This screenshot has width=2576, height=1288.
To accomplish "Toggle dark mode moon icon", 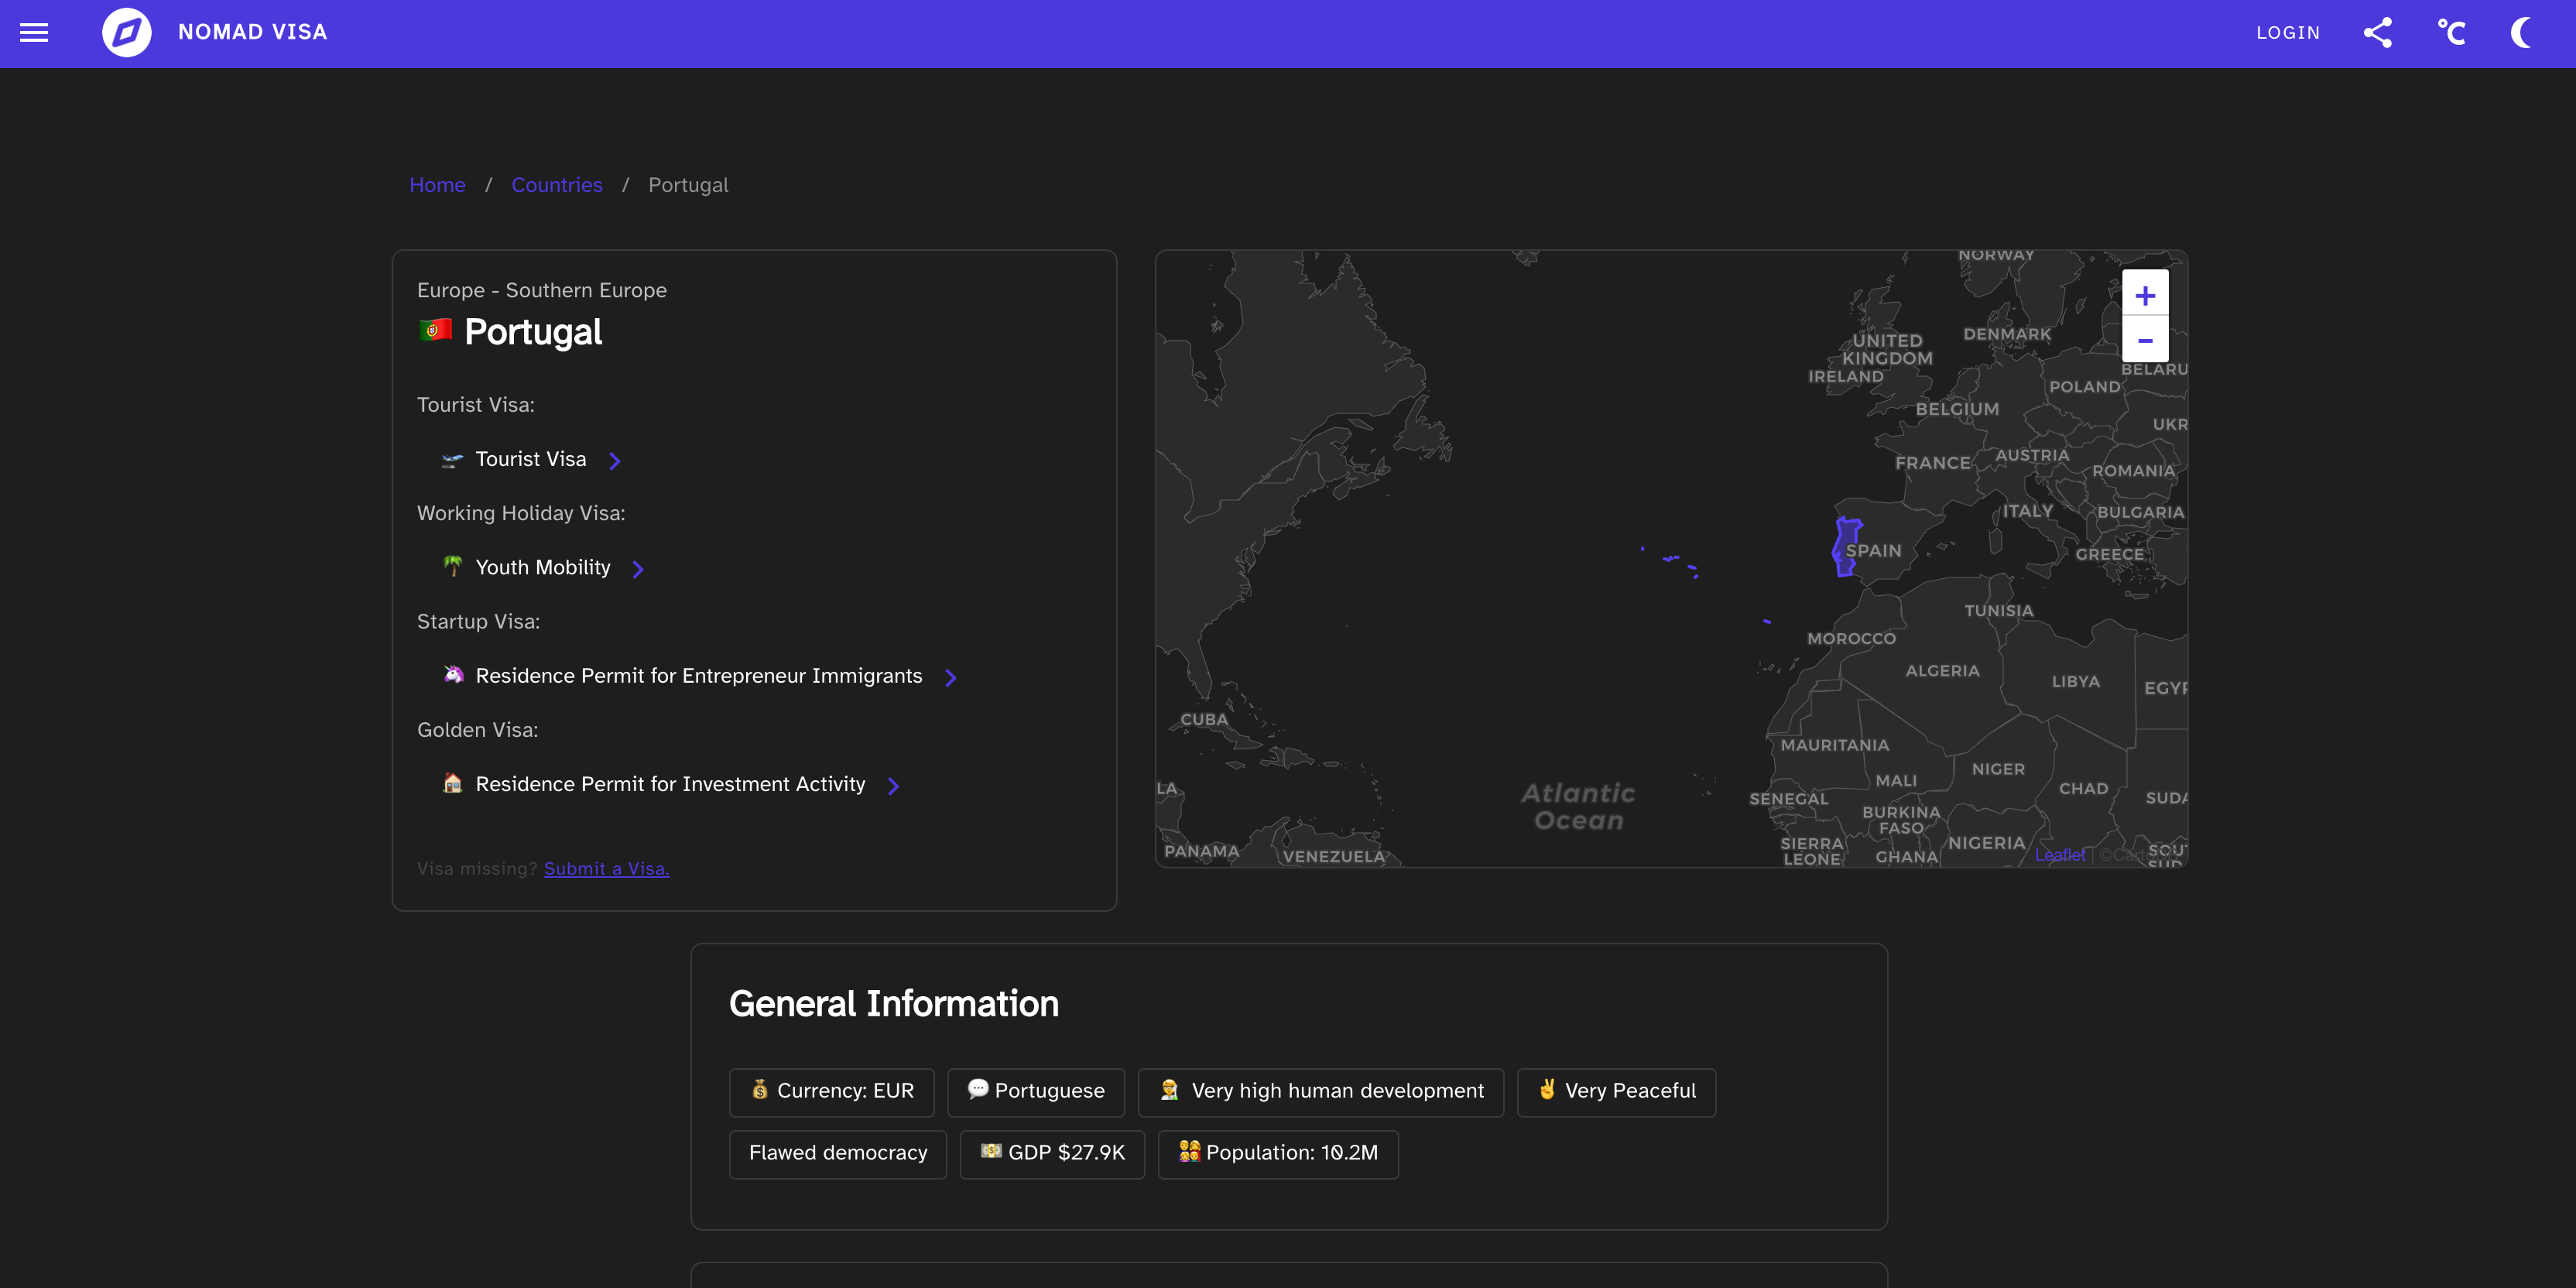I will 2521,33.
